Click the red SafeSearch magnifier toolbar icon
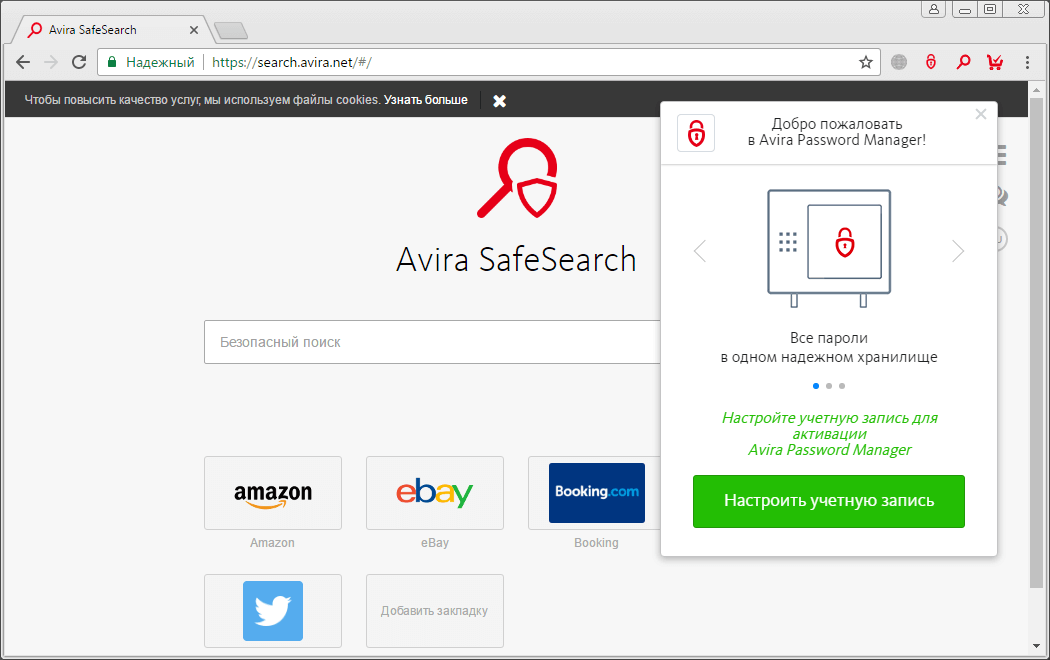Image resolution: width=1050 pixels, height=660 pixels. pos(963,61)
